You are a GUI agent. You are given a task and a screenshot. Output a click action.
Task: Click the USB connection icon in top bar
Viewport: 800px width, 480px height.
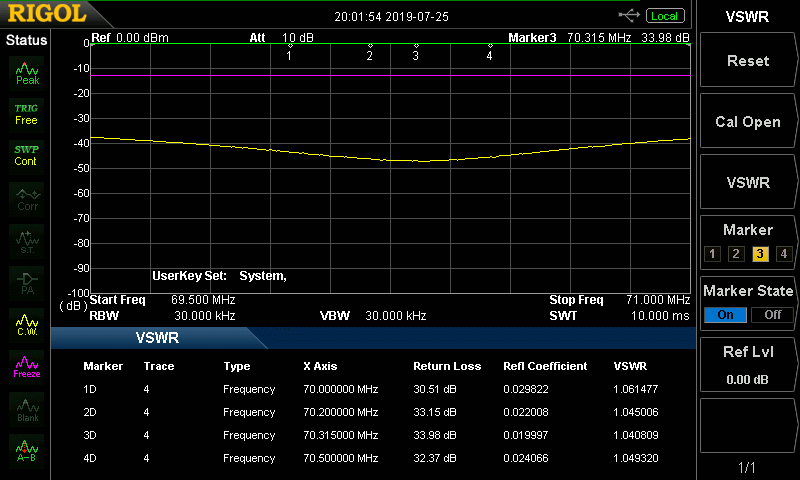[x=630, y=15]
